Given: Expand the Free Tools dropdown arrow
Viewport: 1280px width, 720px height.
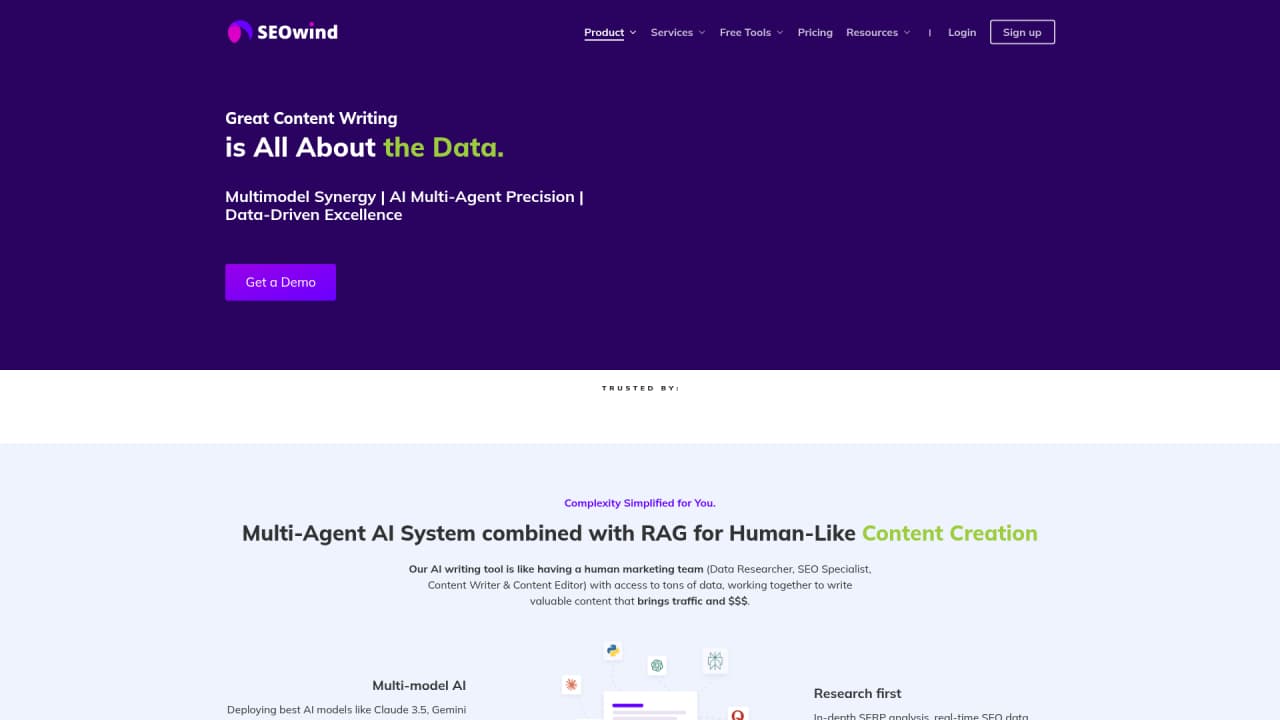Looking at the screenshot, I should pos(780,33).
